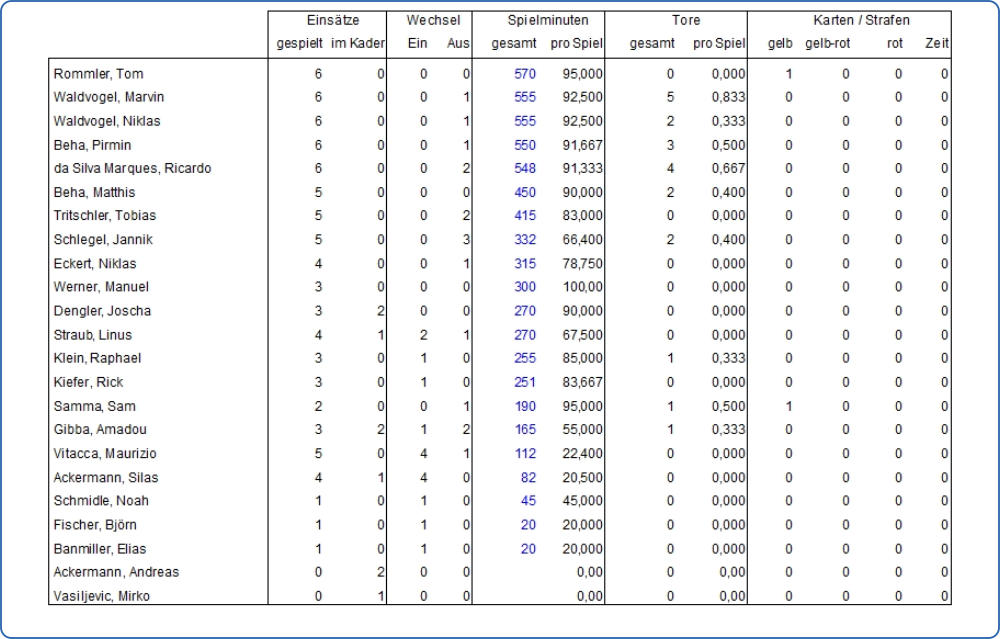
Task: Click Gibba, Amadou name
Action: 99,430
